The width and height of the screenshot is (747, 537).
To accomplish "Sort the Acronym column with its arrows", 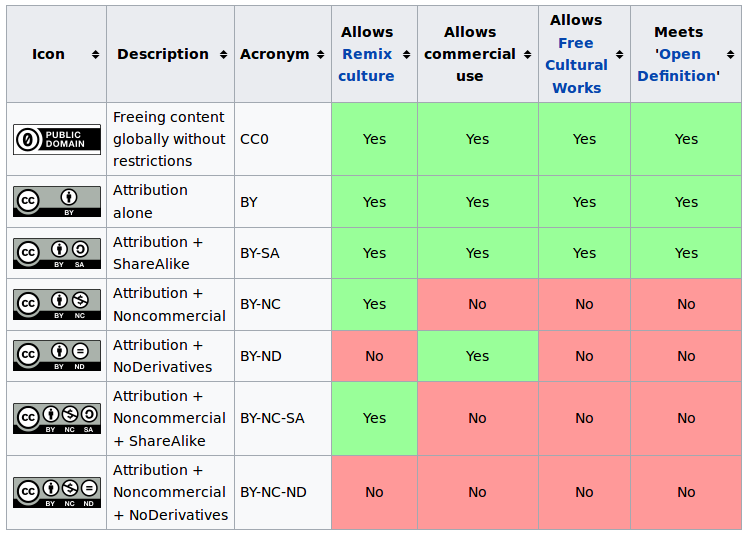I will 320,54.
